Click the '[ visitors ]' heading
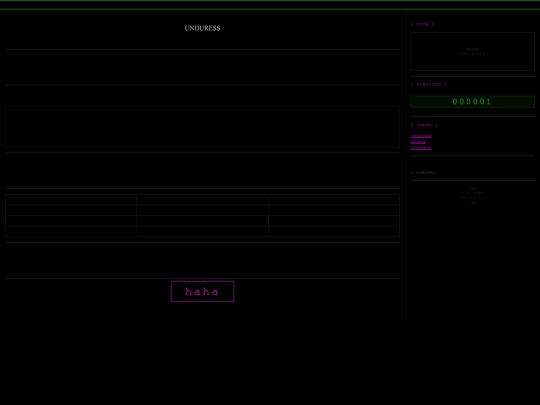Image resolution: width=540 pixels, height=405 pixels. (x=428, y=84)
